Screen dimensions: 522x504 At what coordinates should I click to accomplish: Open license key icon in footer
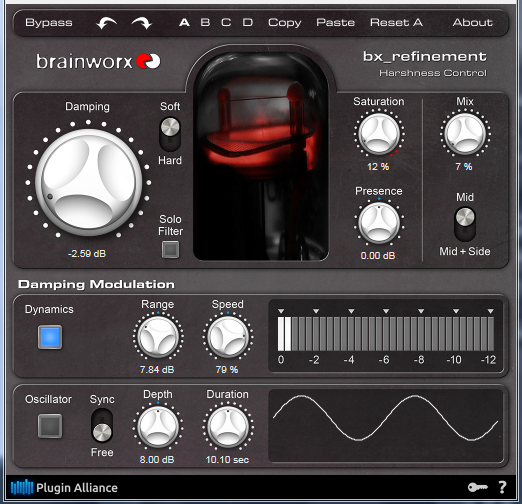pos(477,487)
